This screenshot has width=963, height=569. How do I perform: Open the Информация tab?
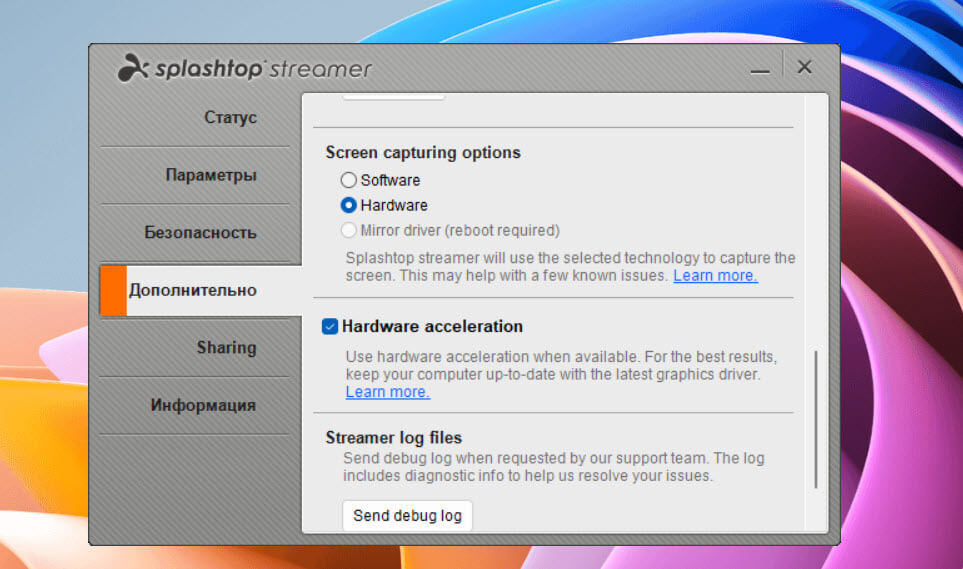click(x=203, y=406)
